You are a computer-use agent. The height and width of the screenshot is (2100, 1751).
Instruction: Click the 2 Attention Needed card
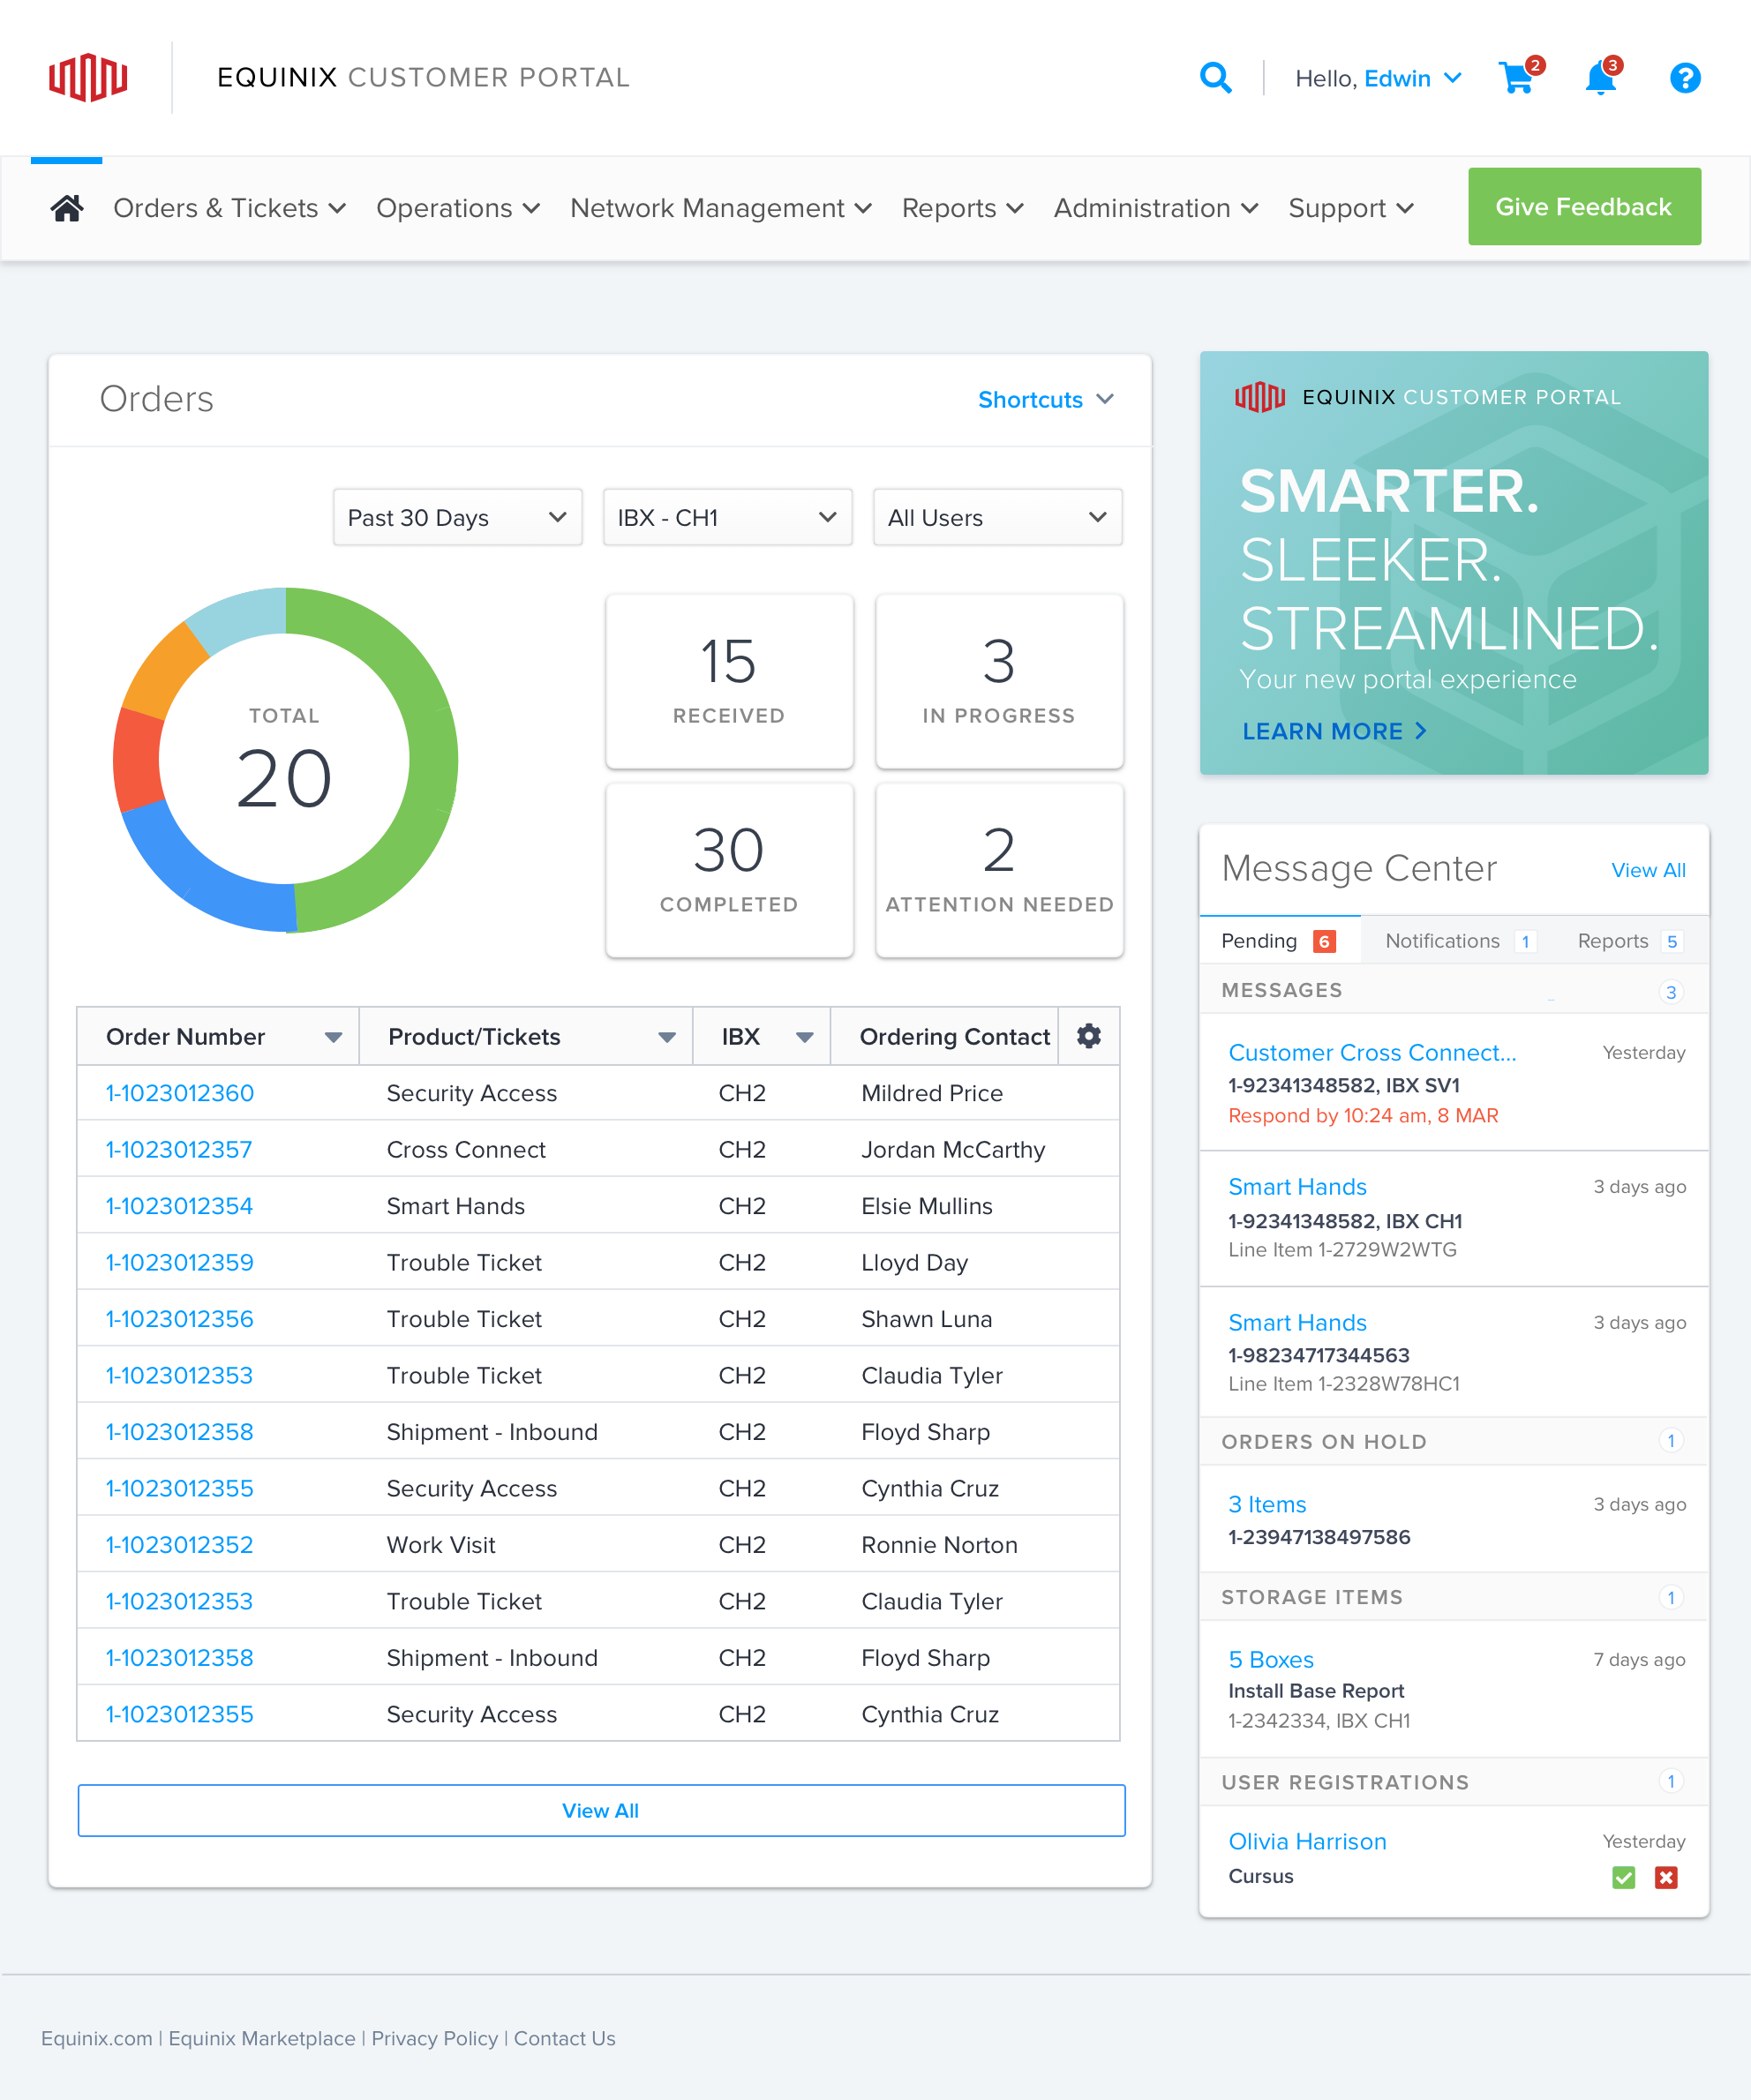pyautogui.click(x=999, y=870)
